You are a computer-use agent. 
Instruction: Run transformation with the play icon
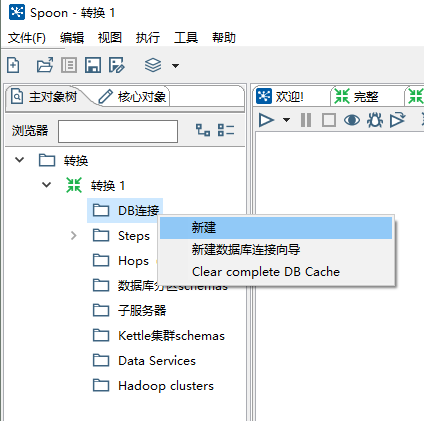(266, 120)
